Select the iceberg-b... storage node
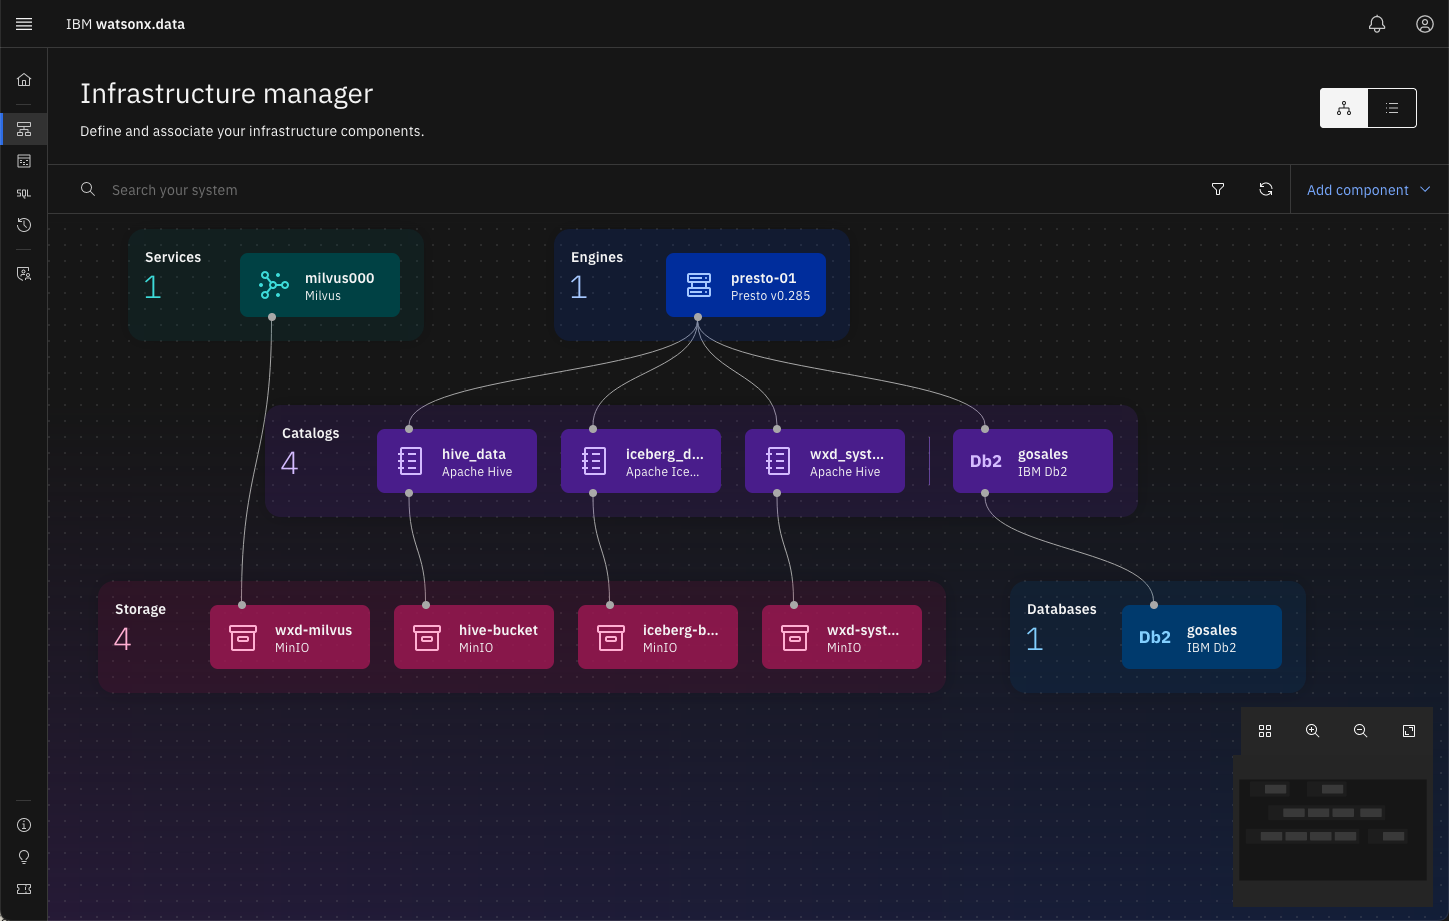This screenshot has width=1449, height=921. (658, 637)
